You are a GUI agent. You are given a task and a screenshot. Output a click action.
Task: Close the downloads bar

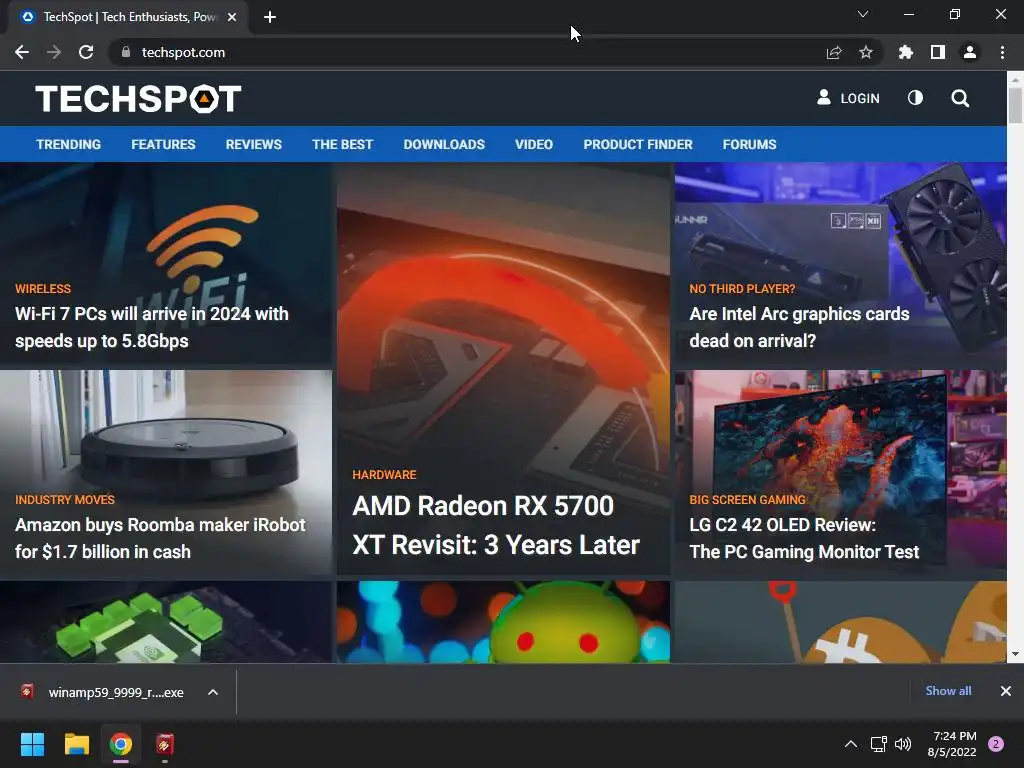(x=1006, y=691)
